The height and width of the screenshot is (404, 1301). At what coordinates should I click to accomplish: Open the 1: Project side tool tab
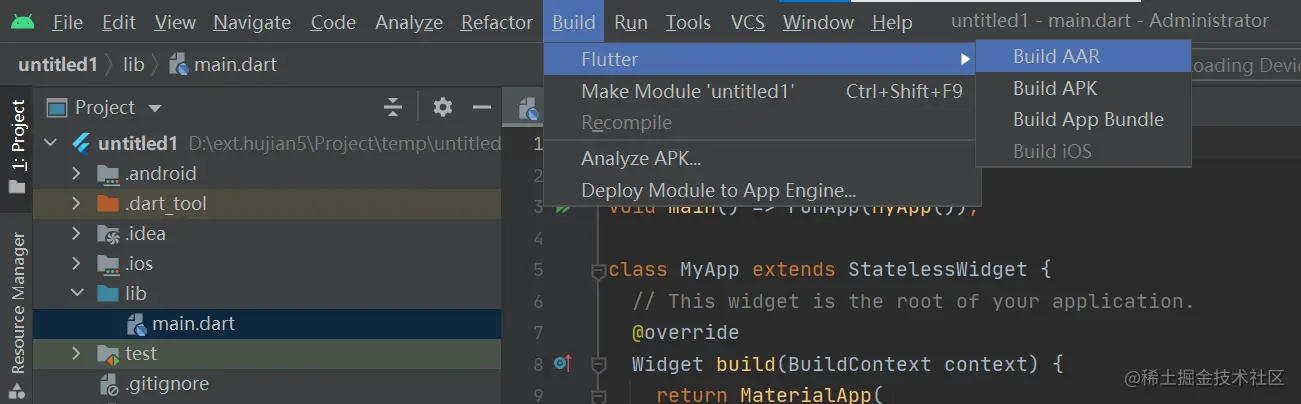pos(17,146)
